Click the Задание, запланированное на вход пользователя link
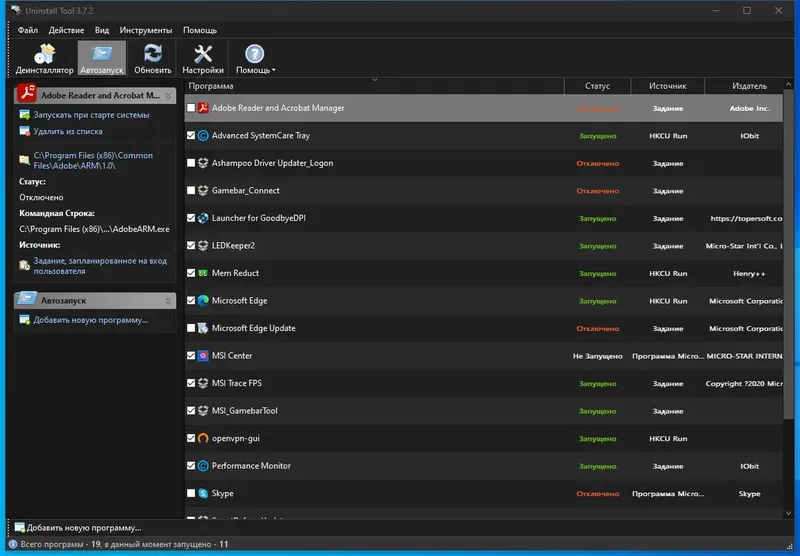Viewport: 800px width, 556px height. [100, 266]
